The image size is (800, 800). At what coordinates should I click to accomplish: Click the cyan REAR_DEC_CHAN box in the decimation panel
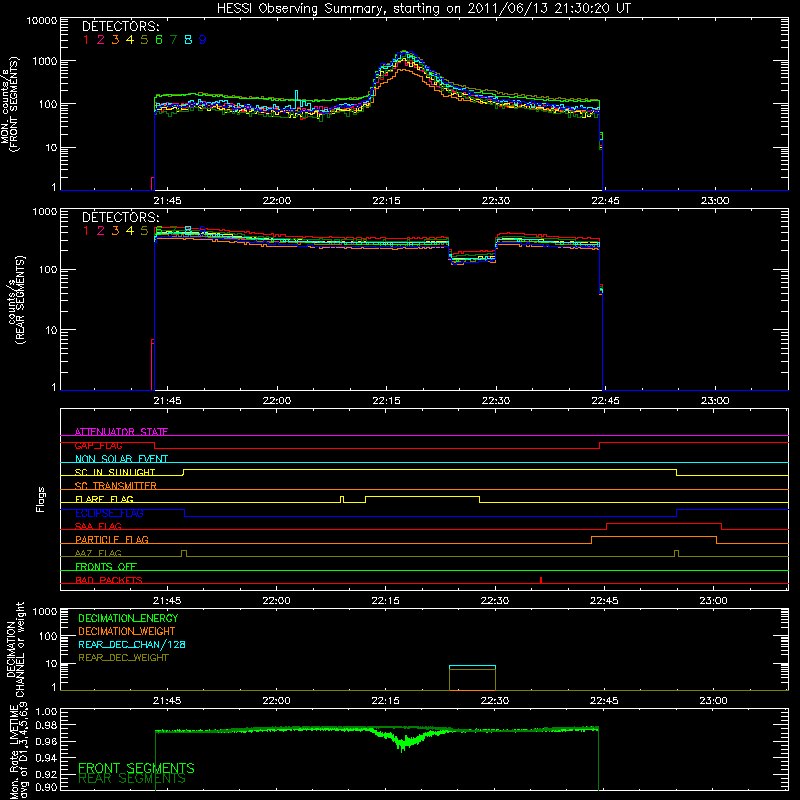pyautogui.click(x=472, y=667)
